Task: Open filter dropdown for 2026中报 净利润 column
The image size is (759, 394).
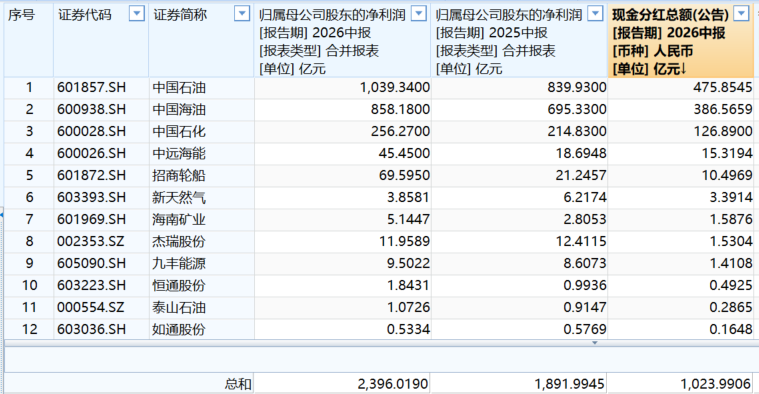Action: click(x=419, y=14)
